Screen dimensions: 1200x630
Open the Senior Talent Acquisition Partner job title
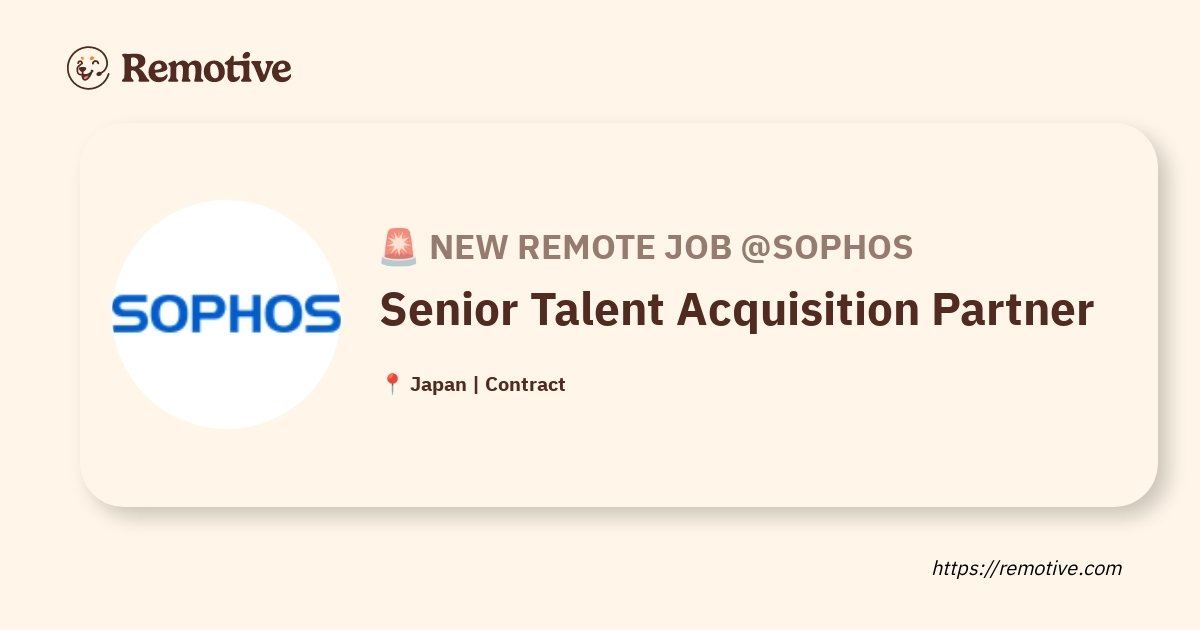pyautogui.click(x=737, y=311)
